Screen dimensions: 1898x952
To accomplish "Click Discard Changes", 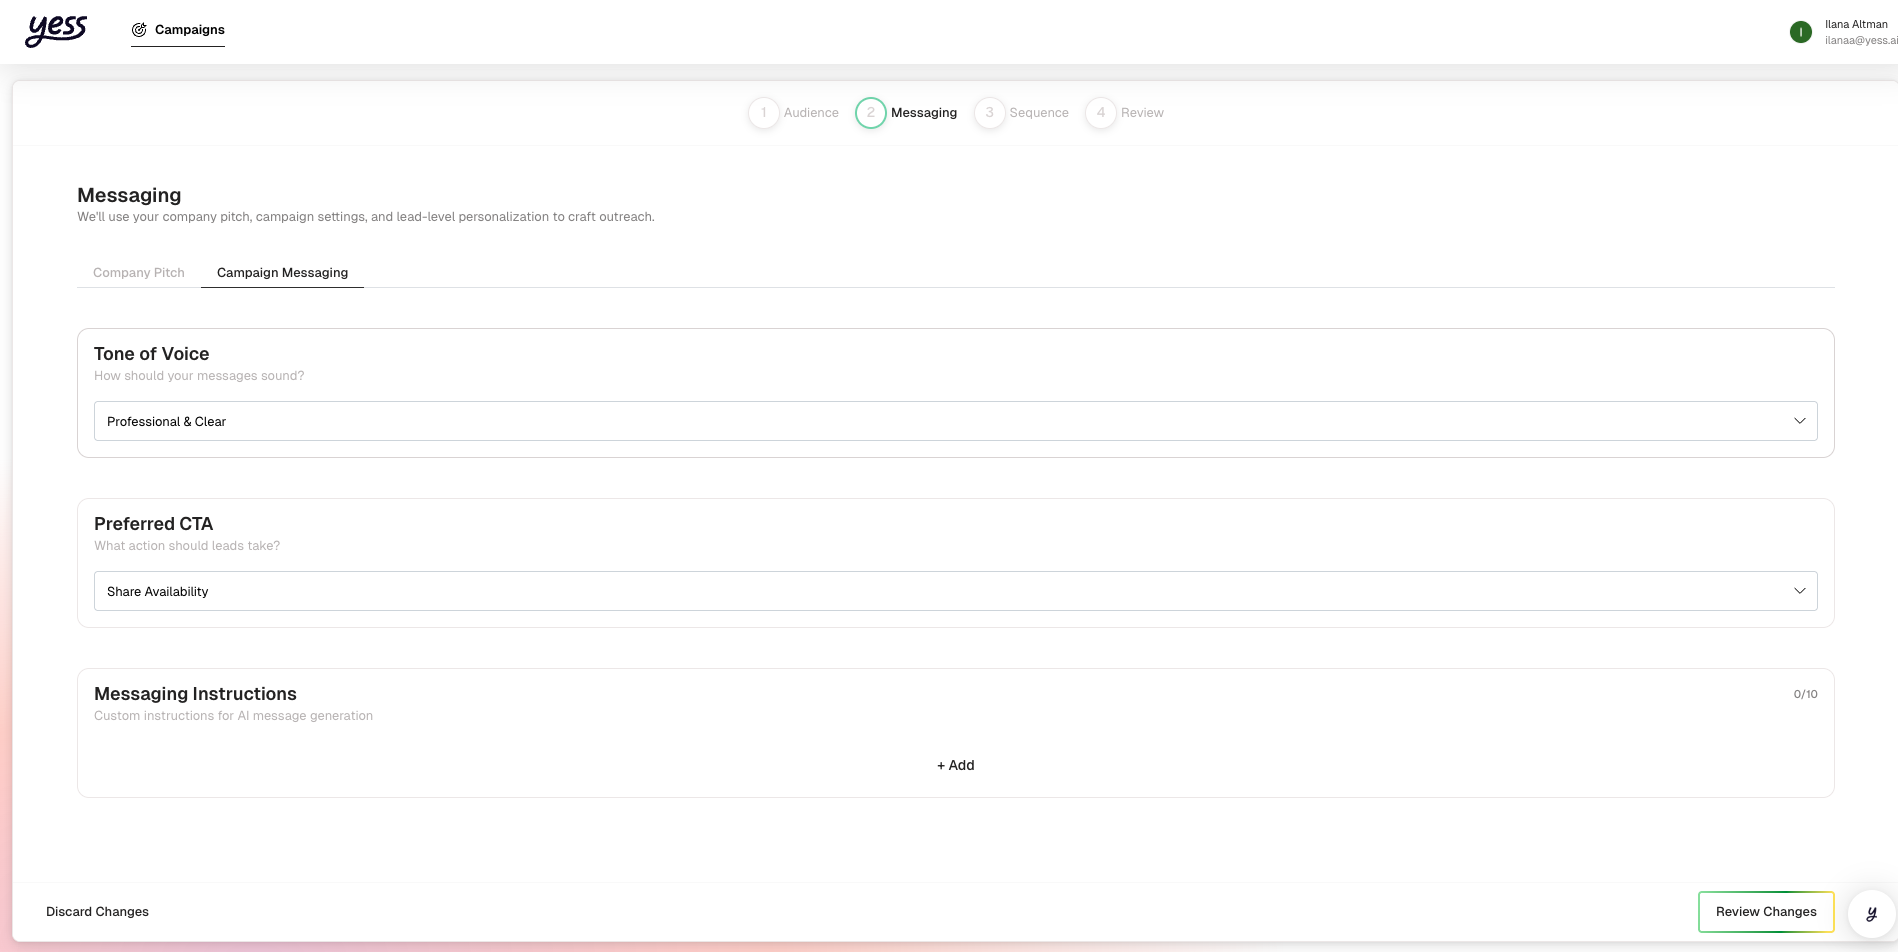I will tap(97, 912).
